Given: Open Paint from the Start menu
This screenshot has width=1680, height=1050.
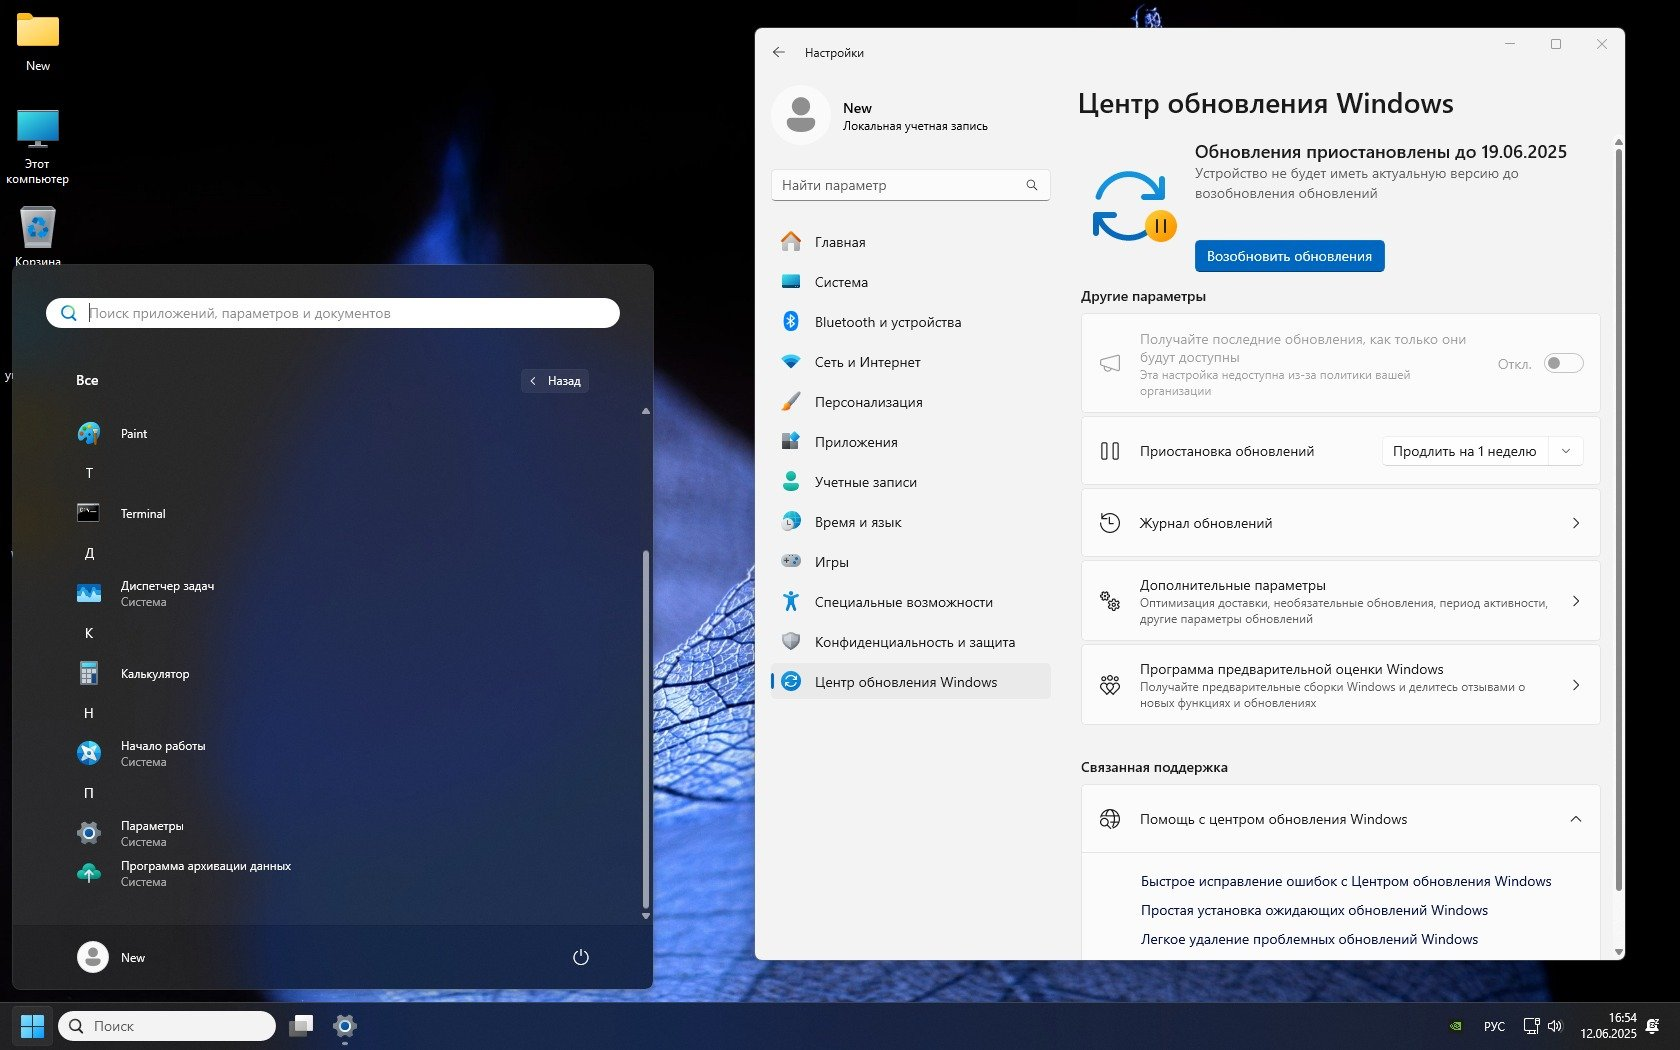Looking at the screenshot, I should pos(133,433).
